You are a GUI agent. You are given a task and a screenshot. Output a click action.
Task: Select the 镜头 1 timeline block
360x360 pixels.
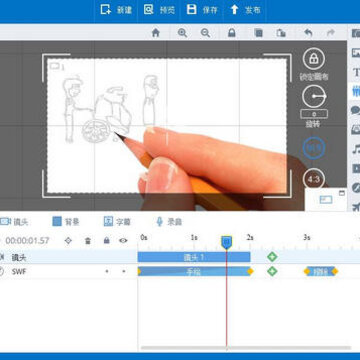194,257
